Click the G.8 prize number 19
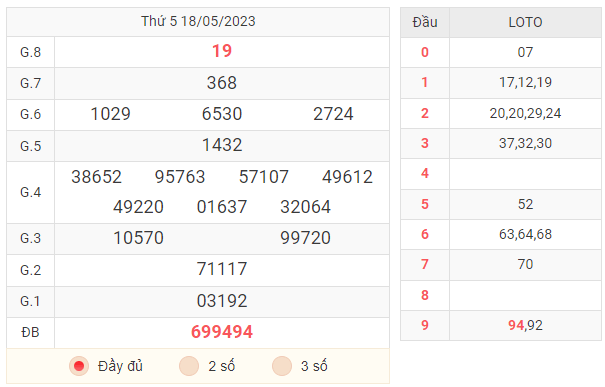This screenshot has height=387, width=605. (222, 51)
